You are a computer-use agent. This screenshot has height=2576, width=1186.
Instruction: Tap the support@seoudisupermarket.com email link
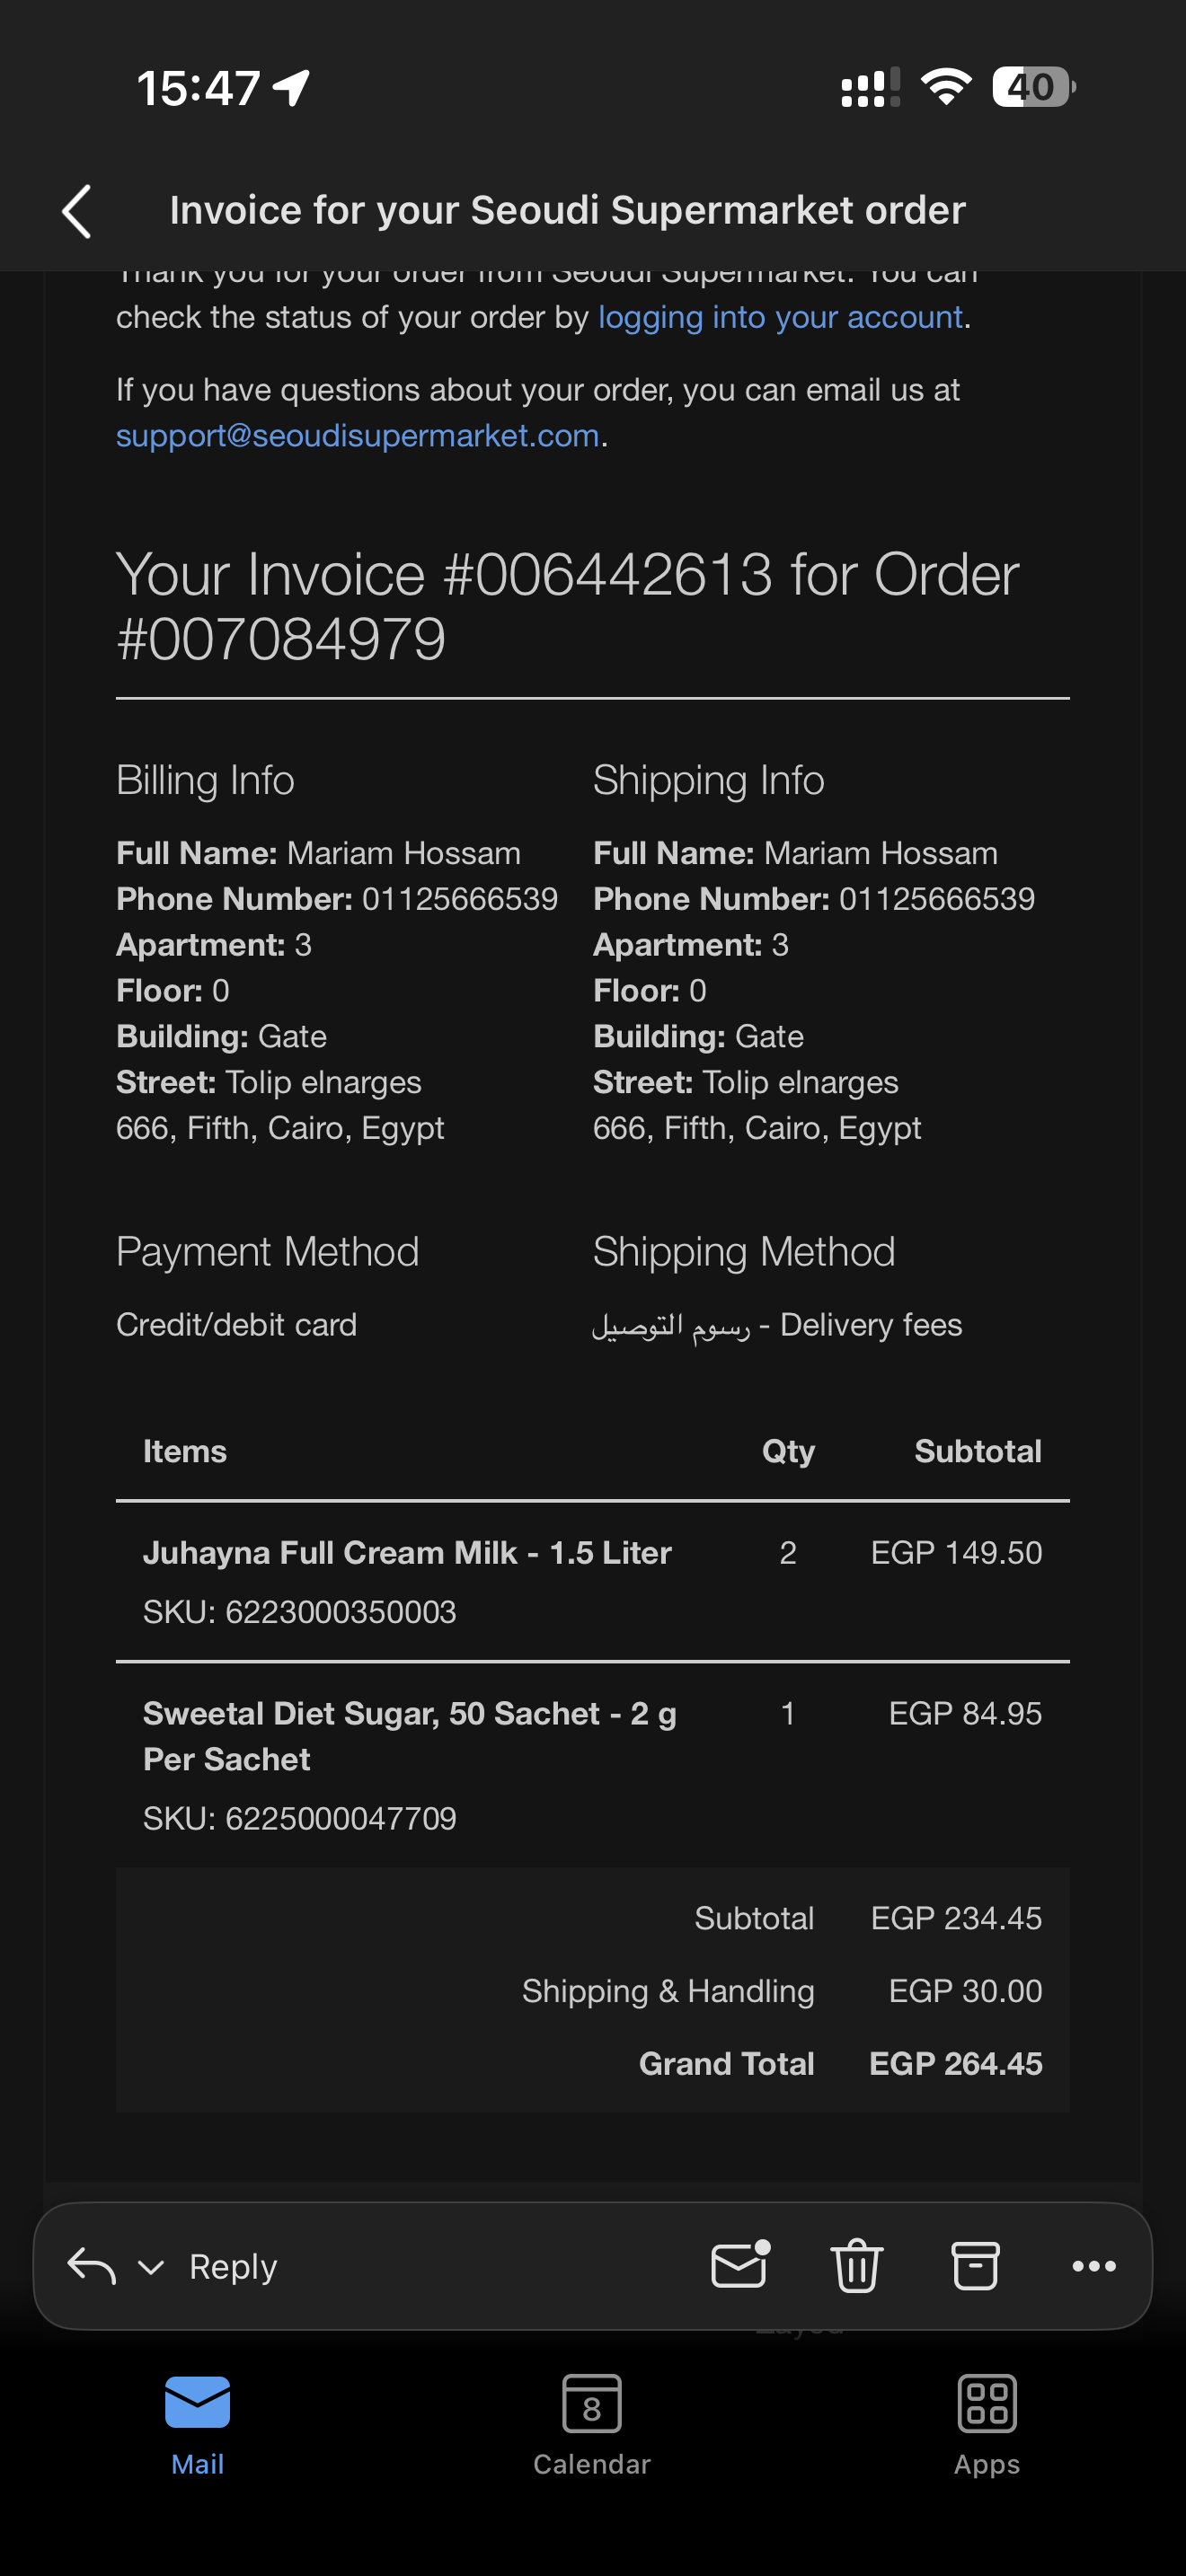(x=357, y=436)
